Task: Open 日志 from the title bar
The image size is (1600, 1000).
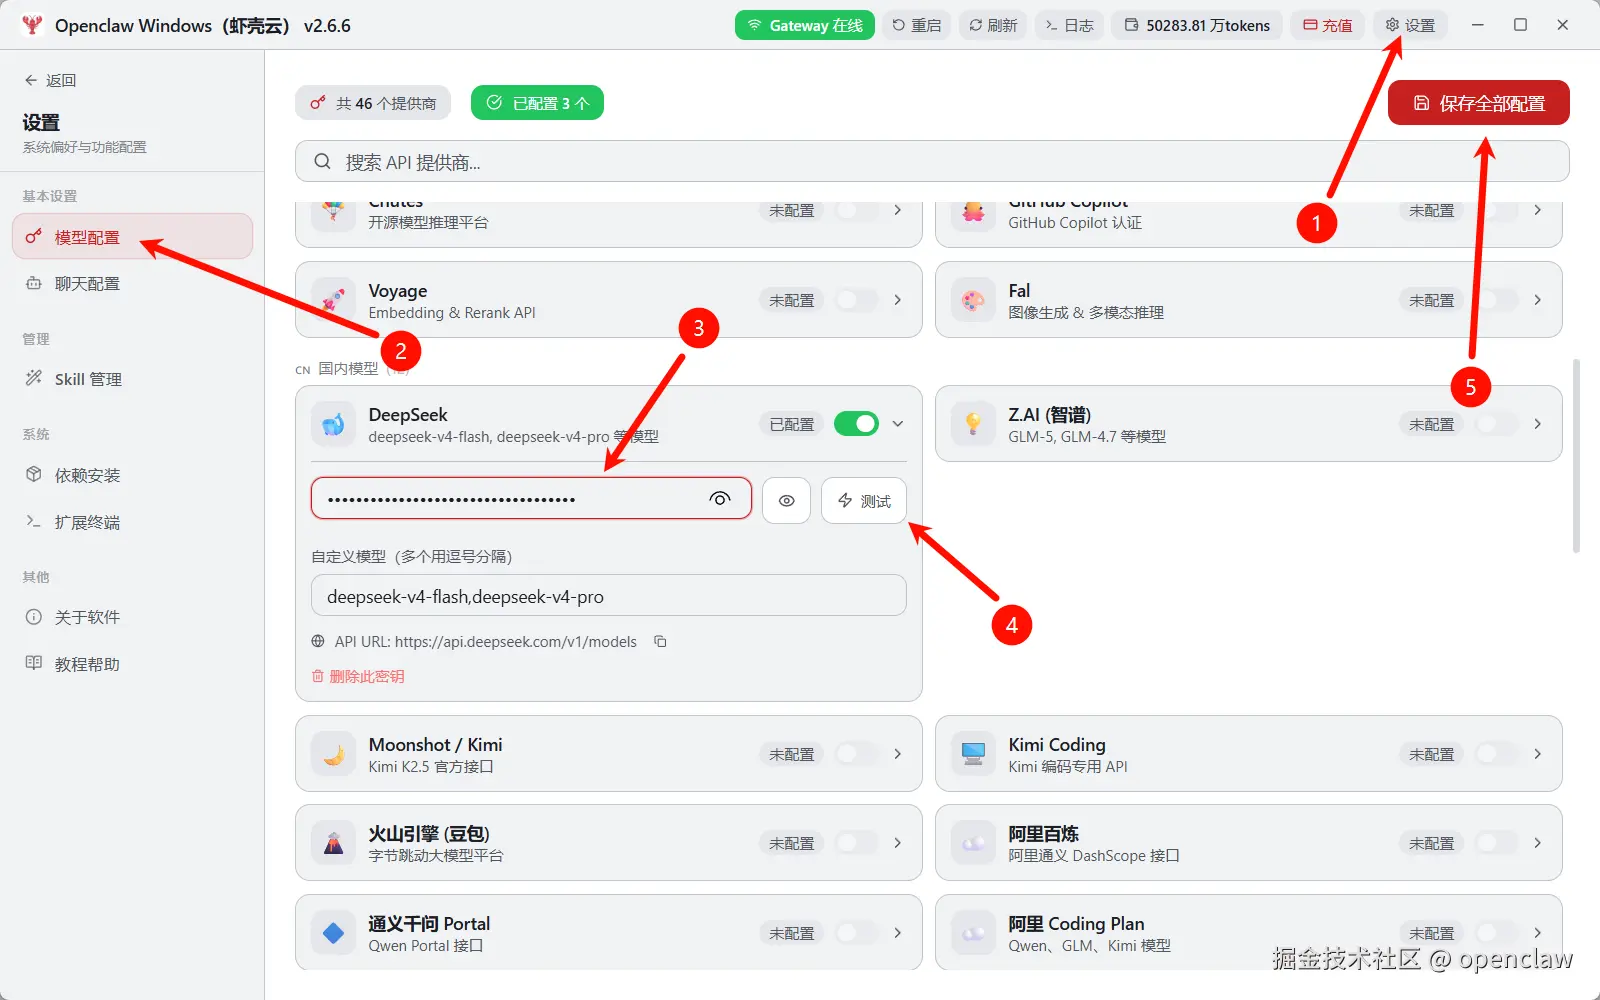Action: click(x=1069, y=25)
